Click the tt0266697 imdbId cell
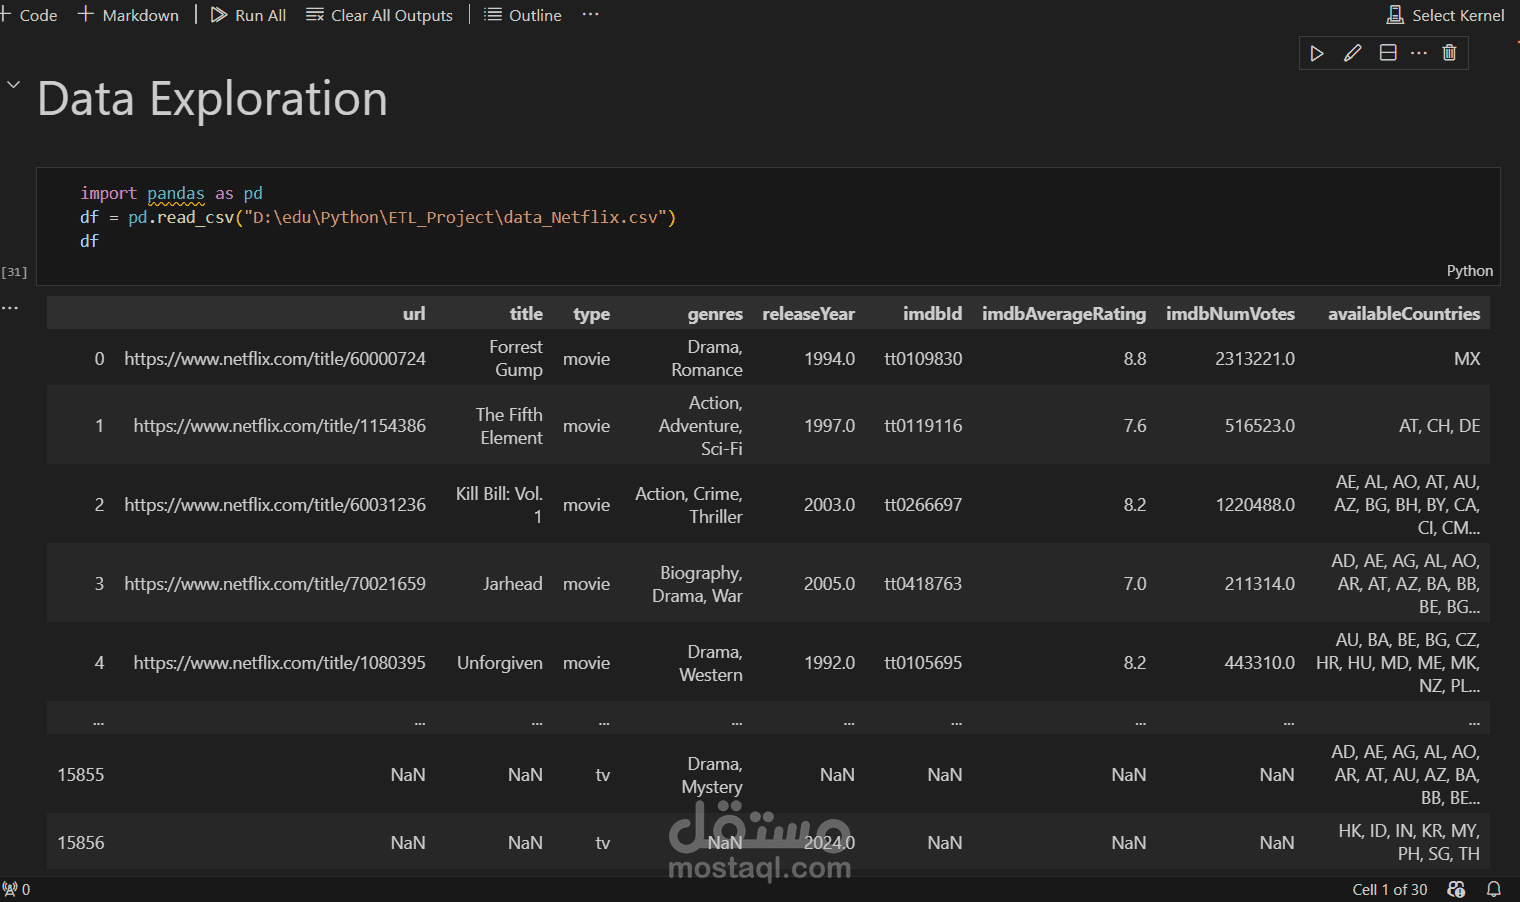The width and height of the screenshot is (1520, 902). 923,505
